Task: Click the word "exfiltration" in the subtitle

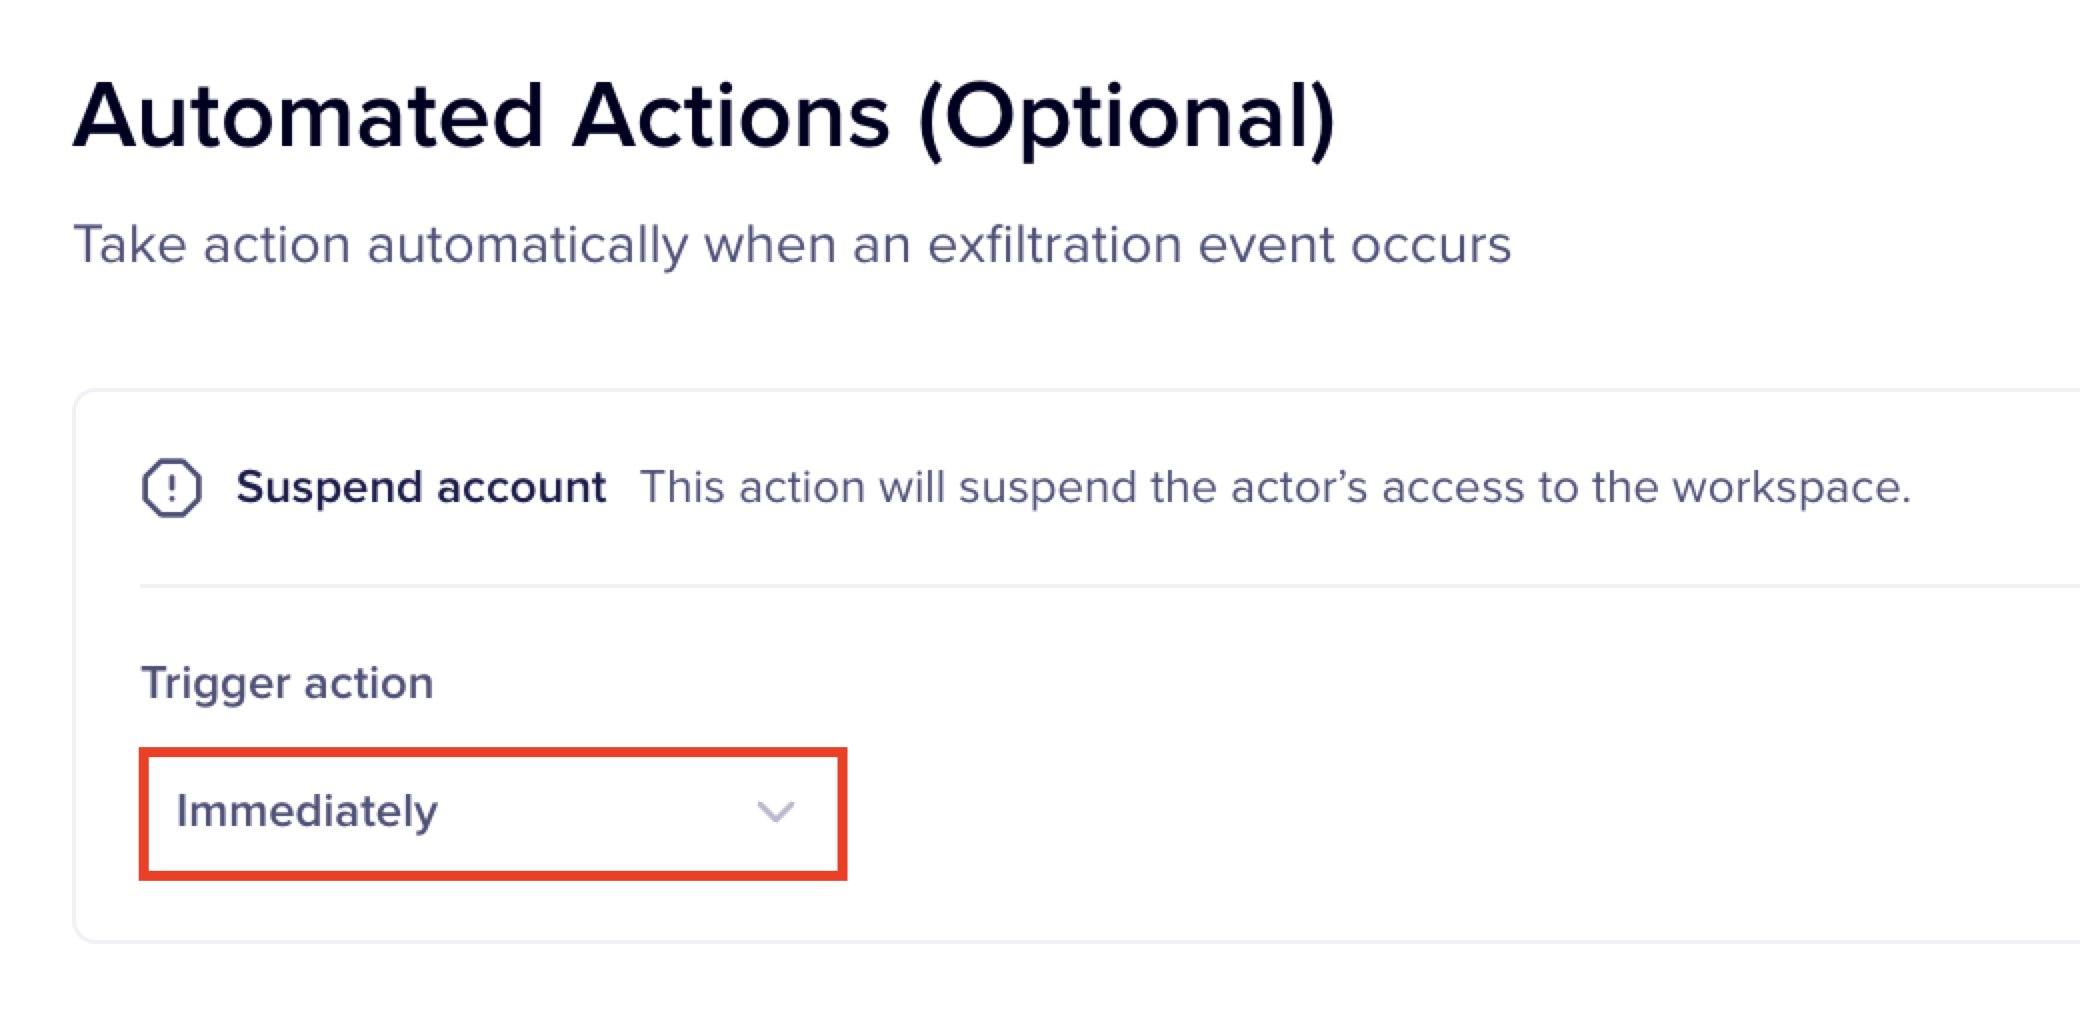Action: pos(1054,245)
